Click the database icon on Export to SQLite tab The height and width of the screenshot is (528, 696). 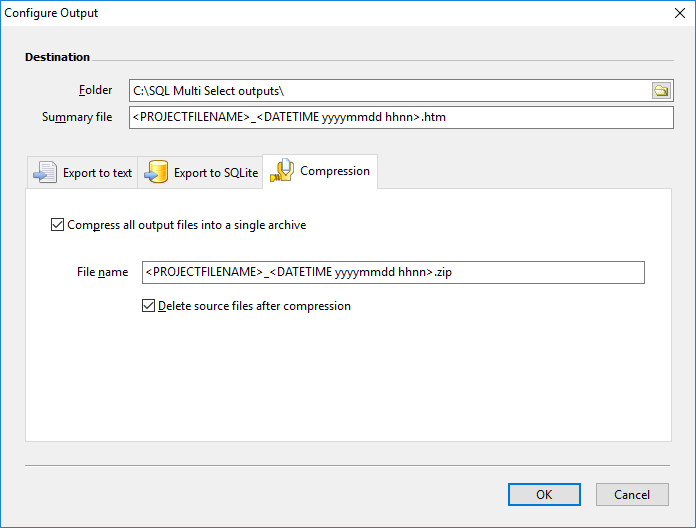(x=156, y=172)
